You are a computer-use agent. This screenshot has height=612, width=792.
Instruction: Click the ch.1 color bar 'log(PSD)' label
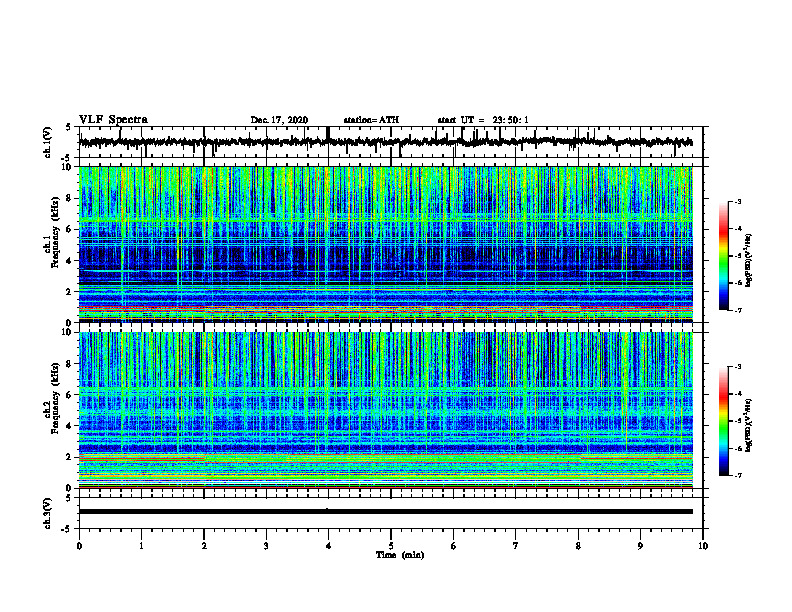tap(749, 260)
